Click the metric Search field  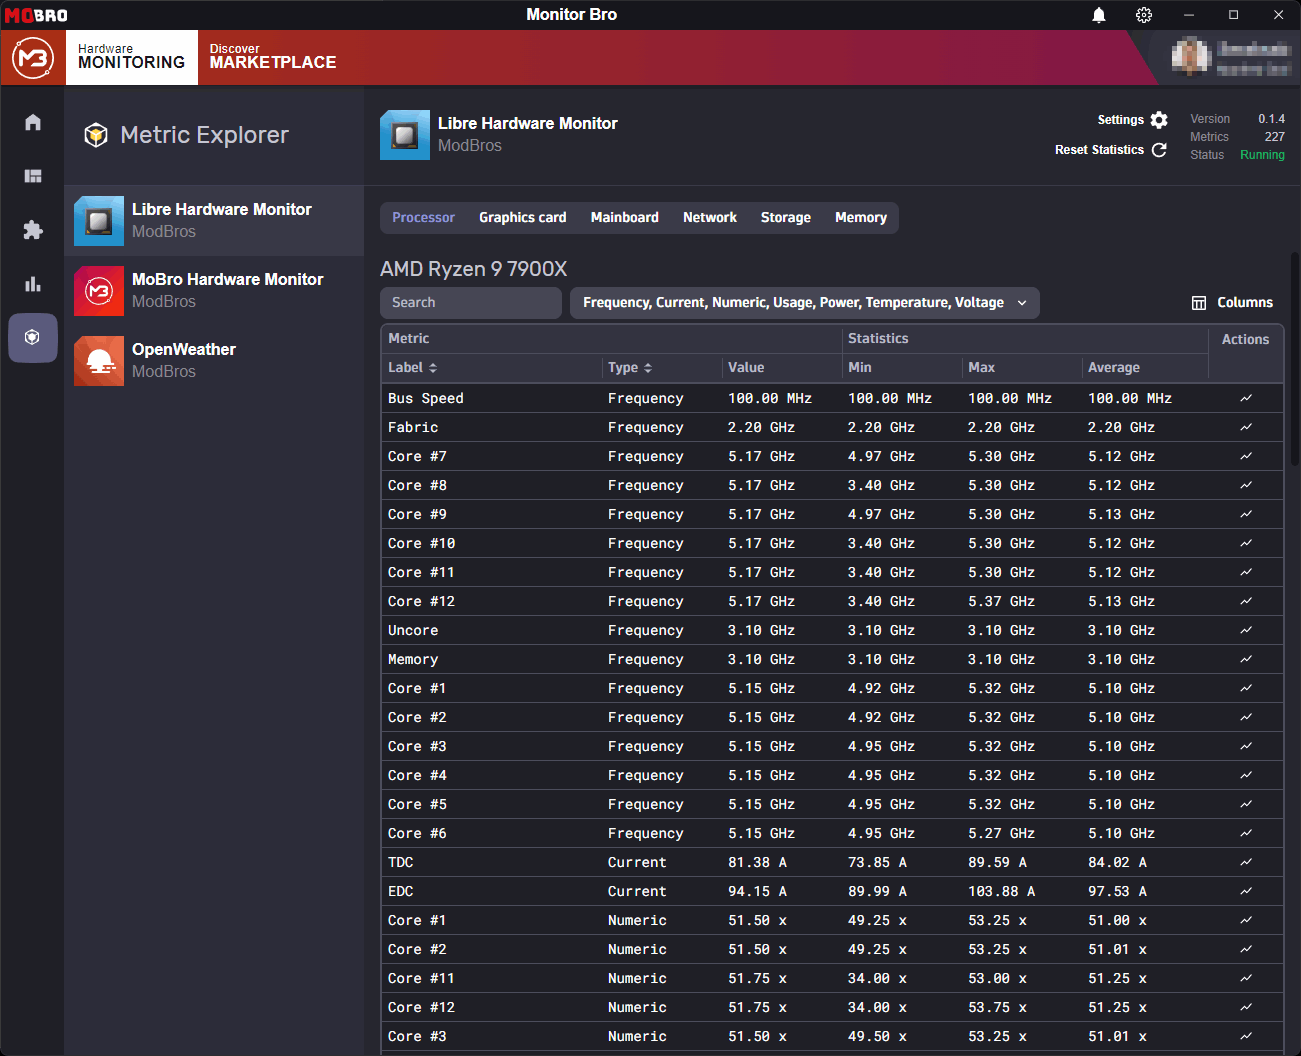(471, 303)
